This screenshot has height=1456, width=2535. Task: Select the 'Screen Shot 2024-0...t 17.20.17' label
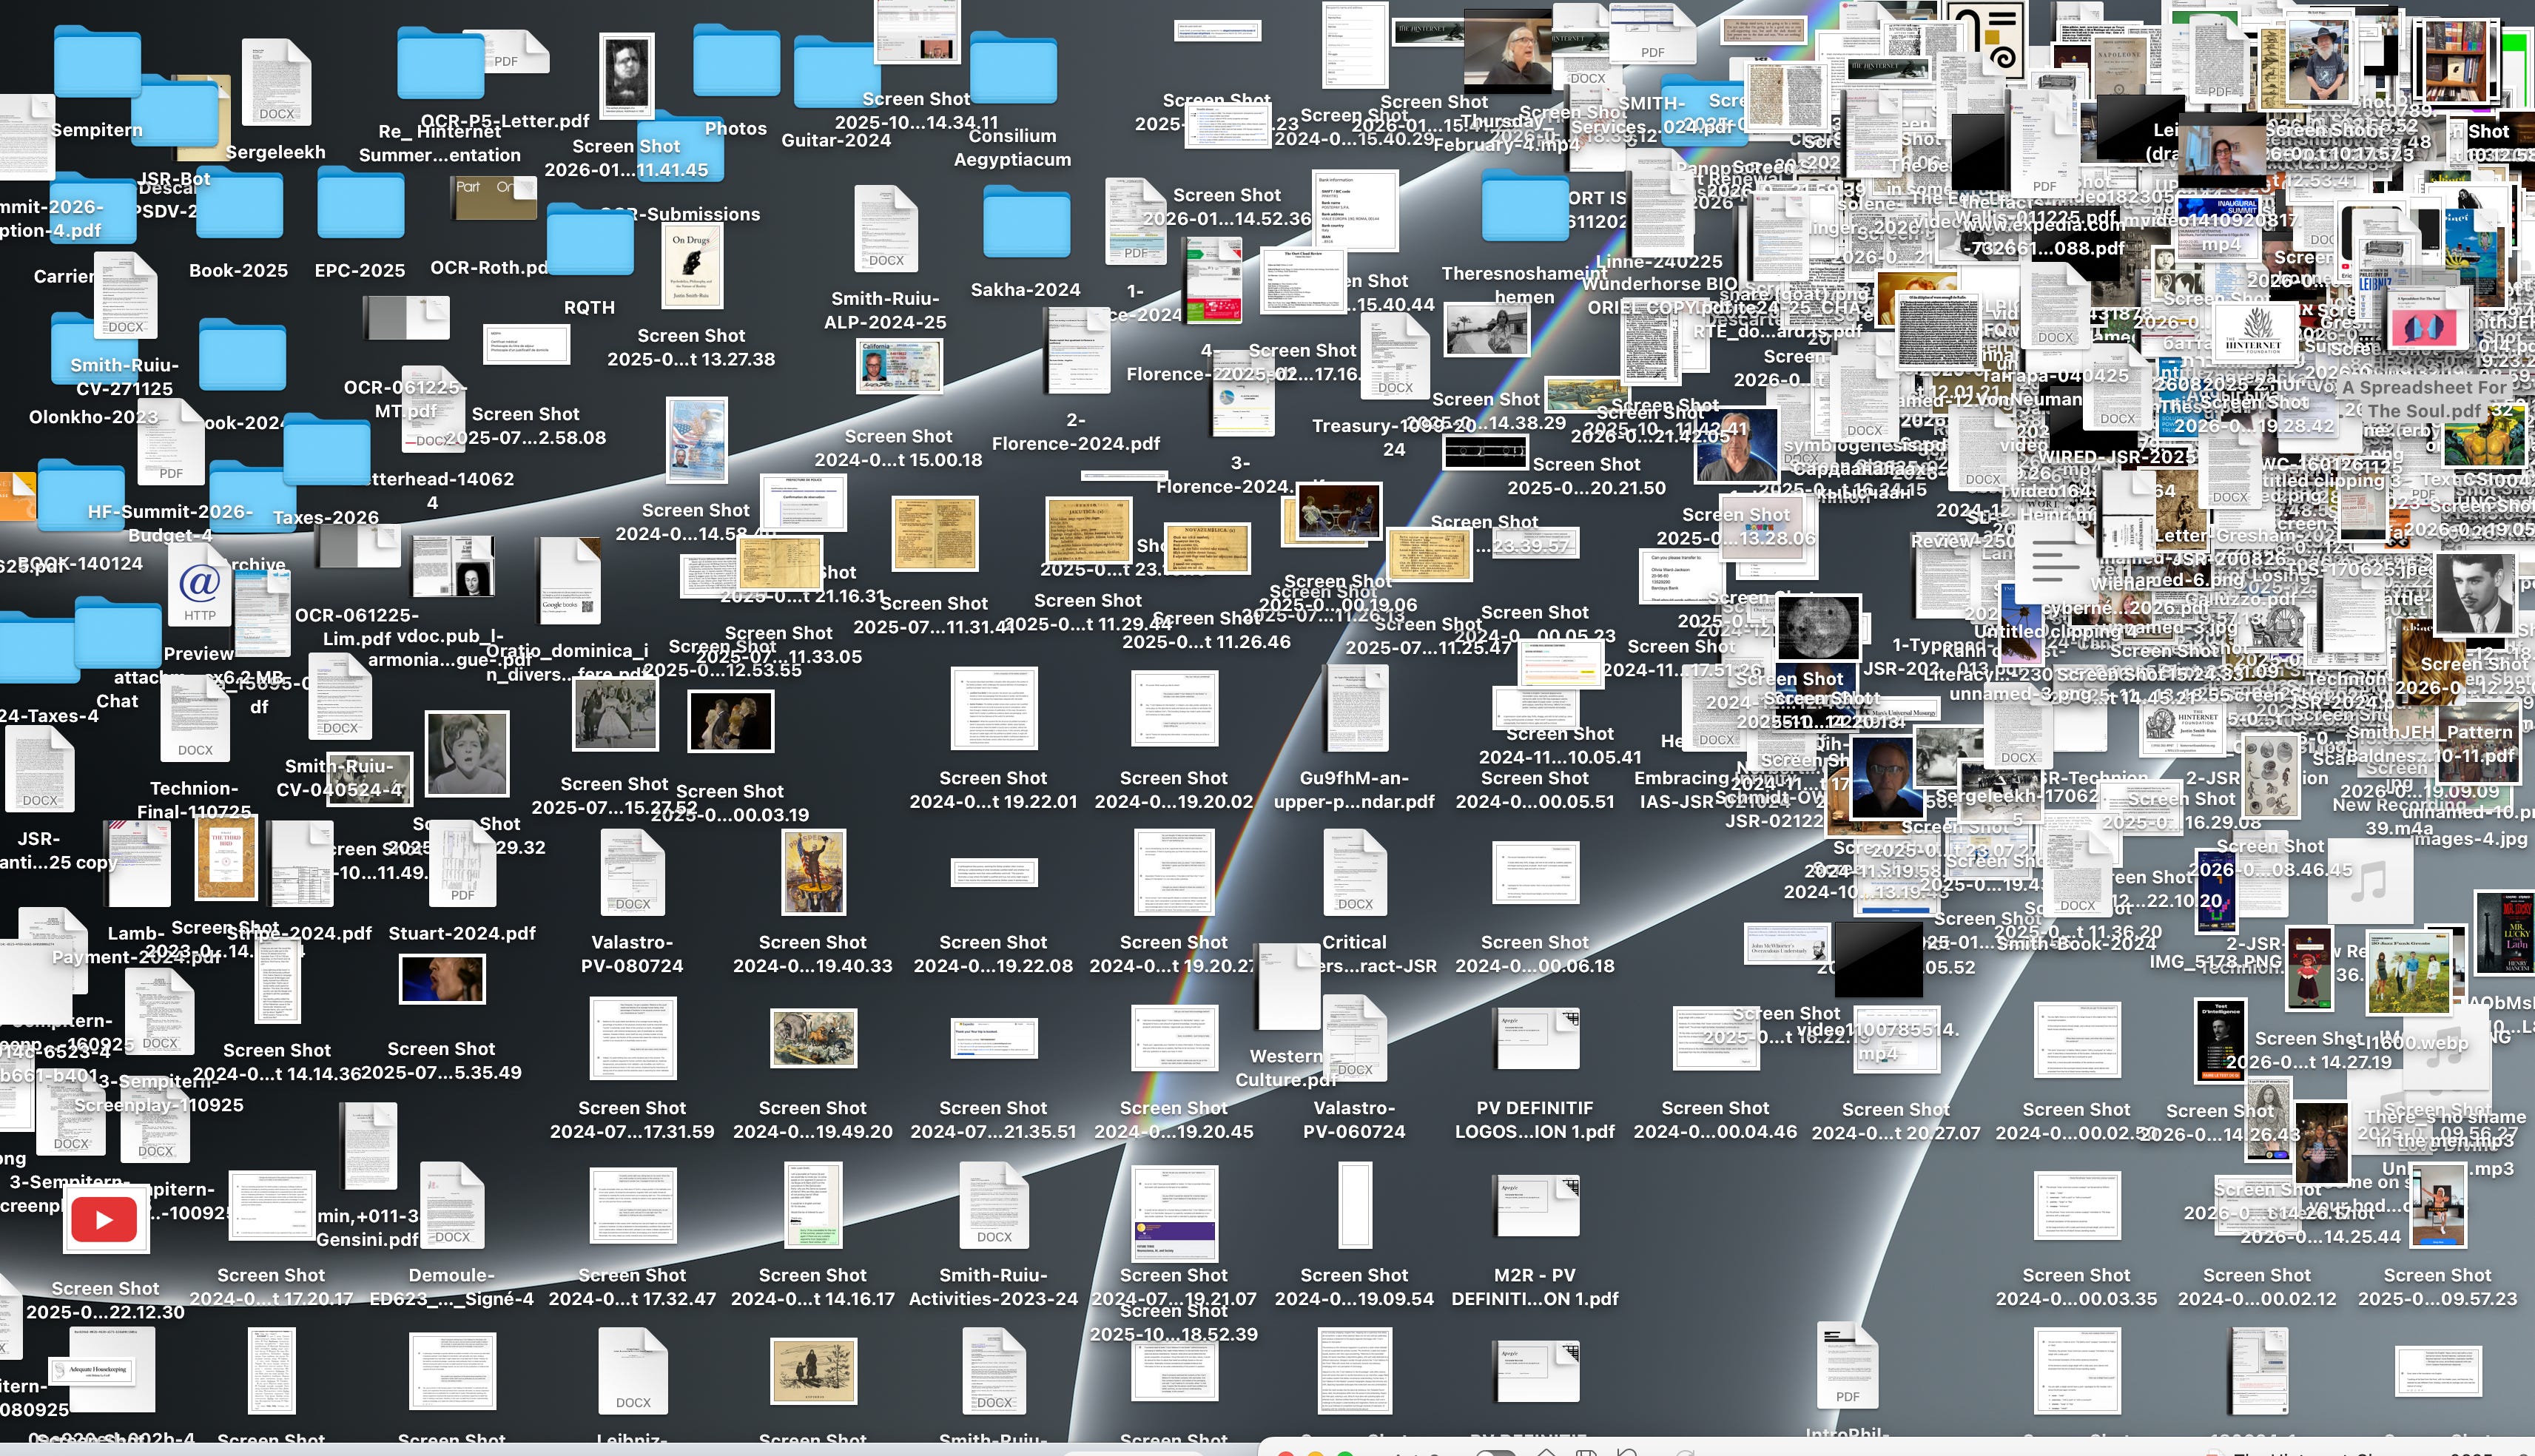[x=271, y=1287]
